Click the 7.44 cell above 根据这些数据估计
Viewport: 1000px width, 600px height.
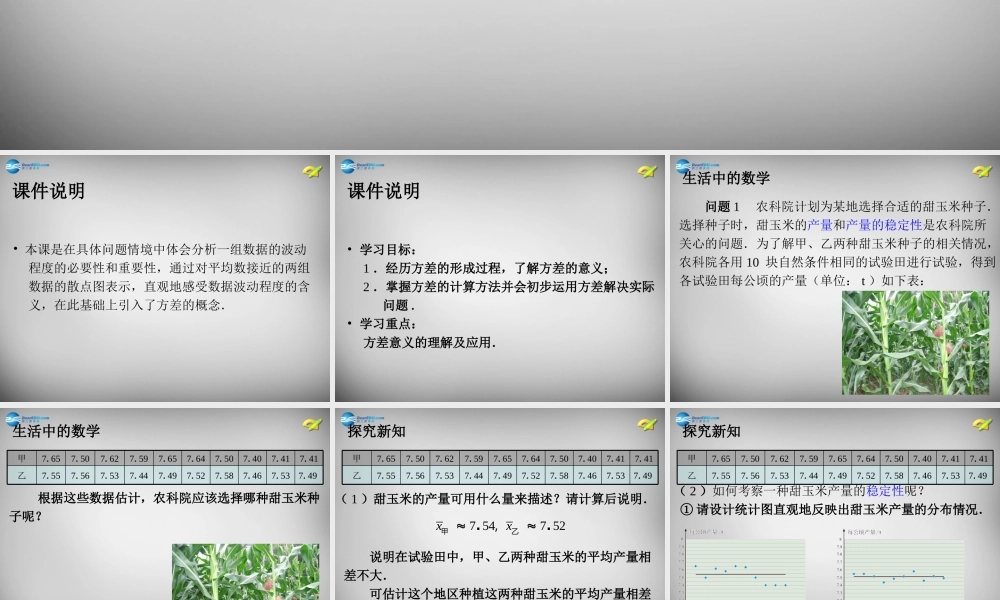(x=138, y=476)
